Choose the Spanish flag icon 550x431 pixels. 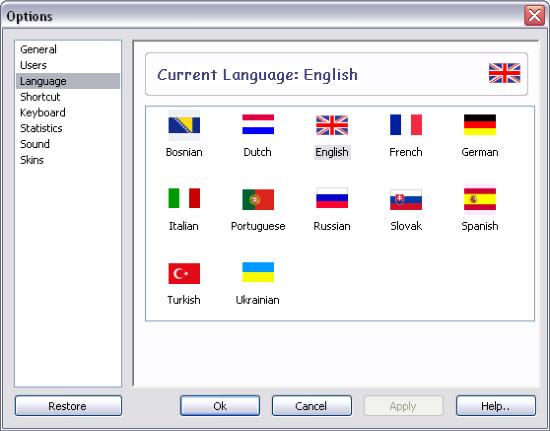pos(480,199)
